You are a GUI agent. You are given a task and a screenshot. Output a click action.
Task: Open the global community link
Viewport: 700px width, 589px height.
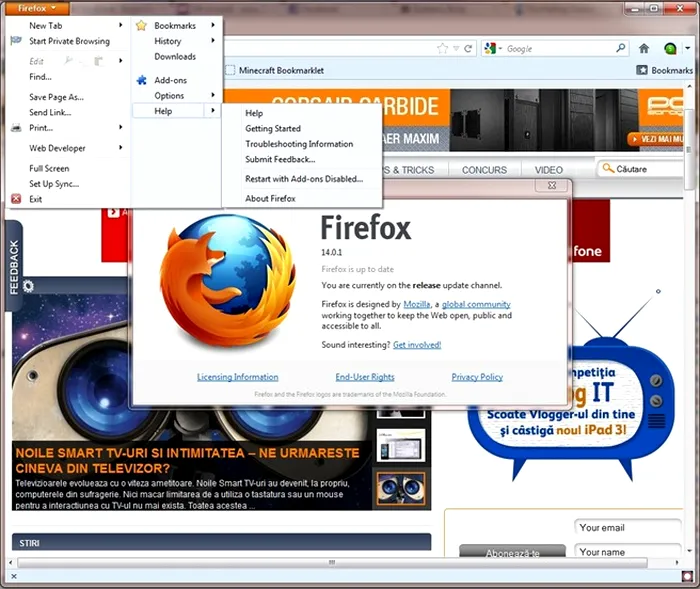[476, 304]
